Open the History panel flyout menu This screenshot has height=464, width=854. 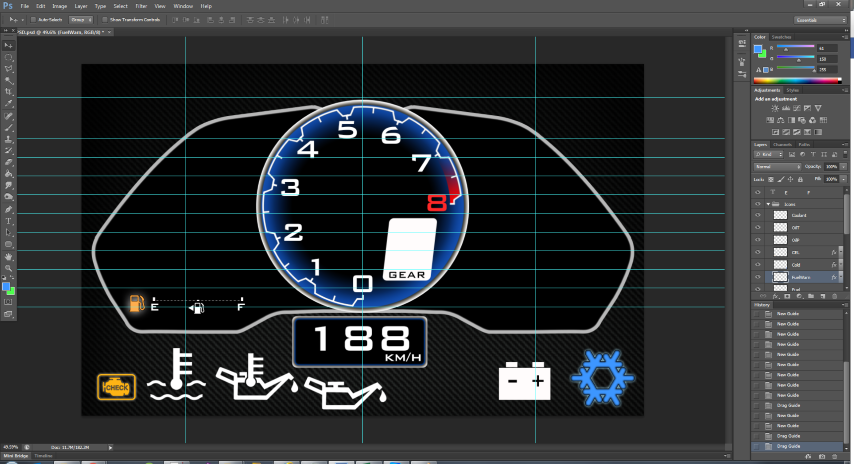[844, 305]
